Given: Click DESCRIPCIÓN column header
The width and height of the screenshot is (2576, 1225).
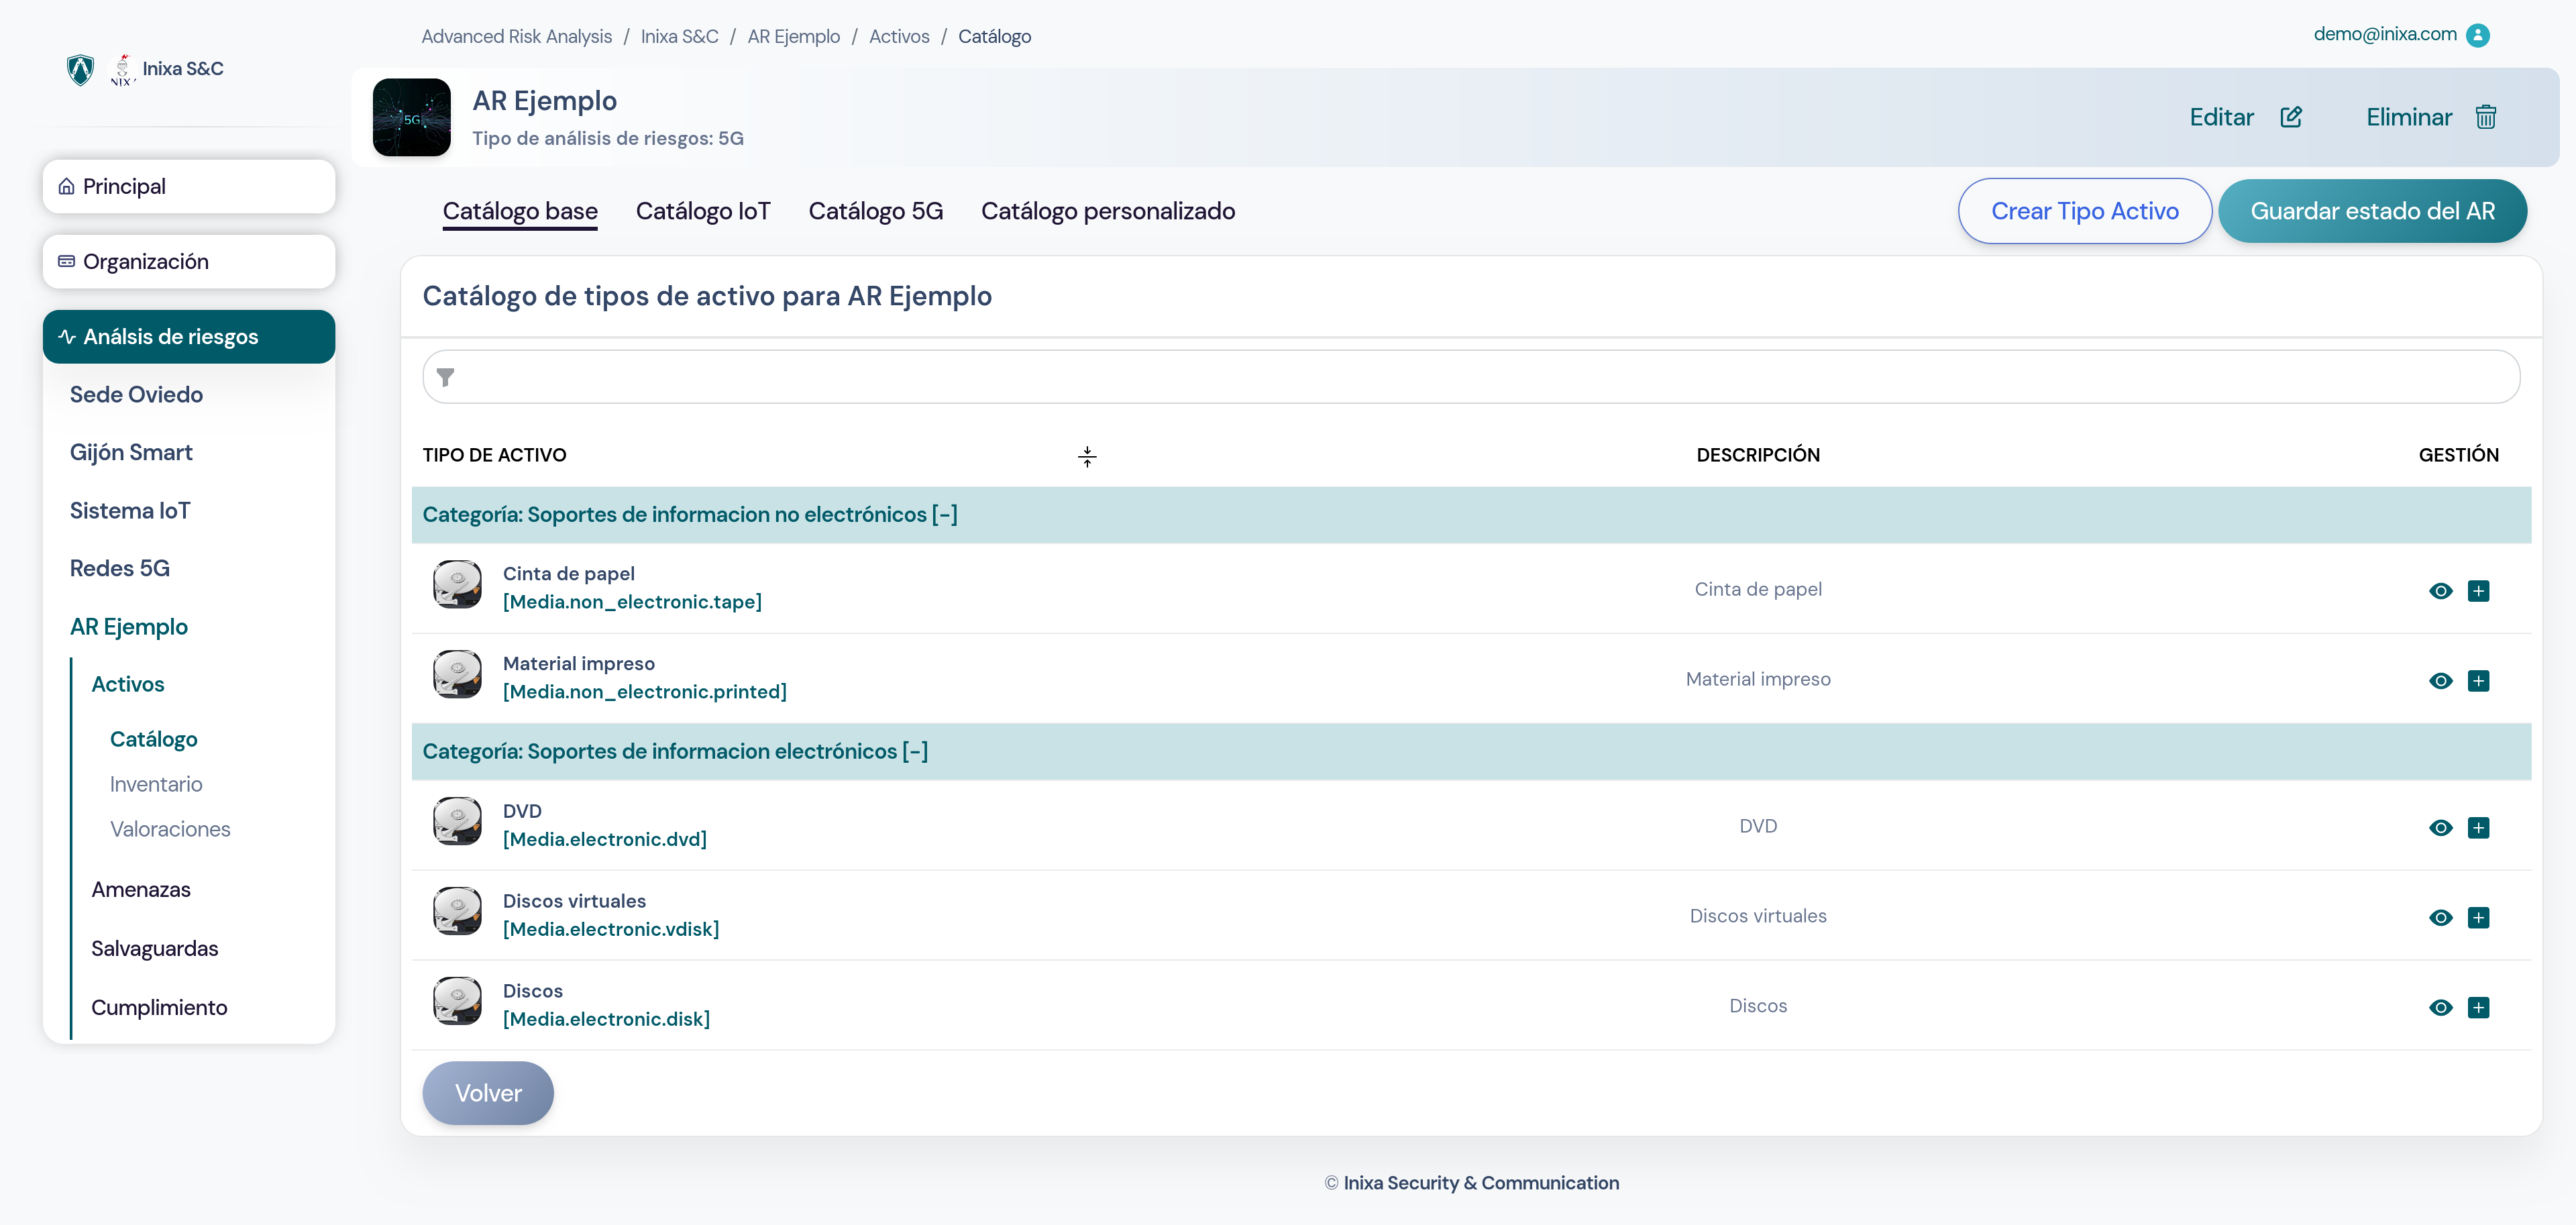Looking at the screenshot, I should pos(1758,455).
